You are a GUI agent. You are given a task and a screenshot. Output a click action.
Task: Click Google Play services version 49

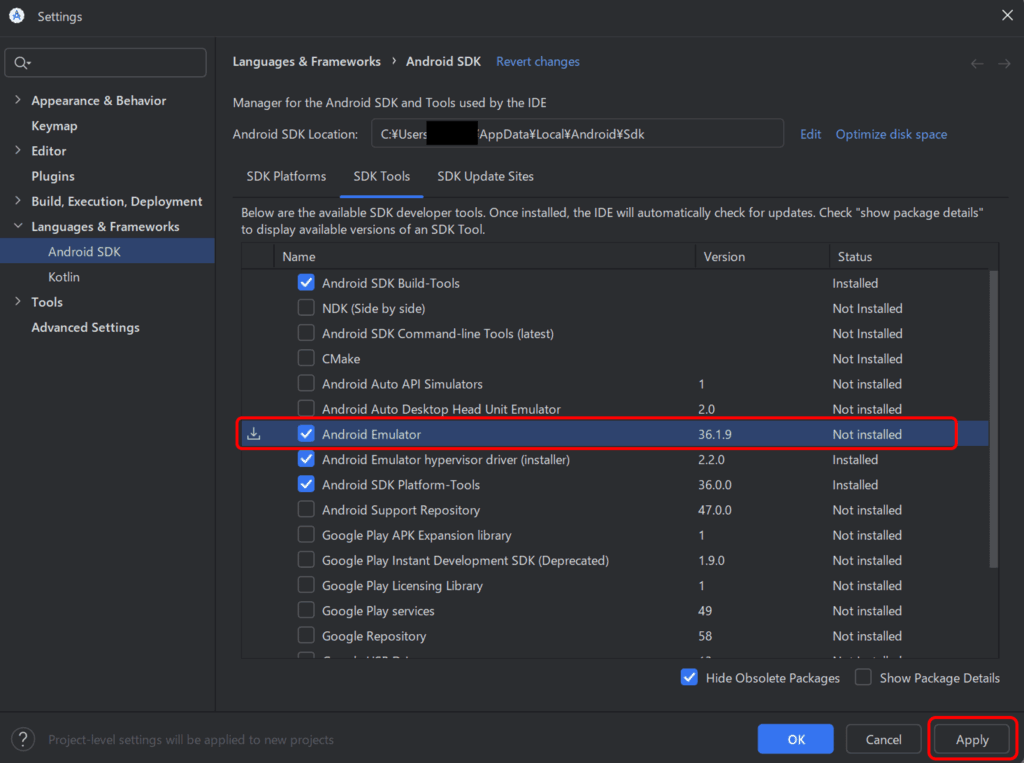705,611
